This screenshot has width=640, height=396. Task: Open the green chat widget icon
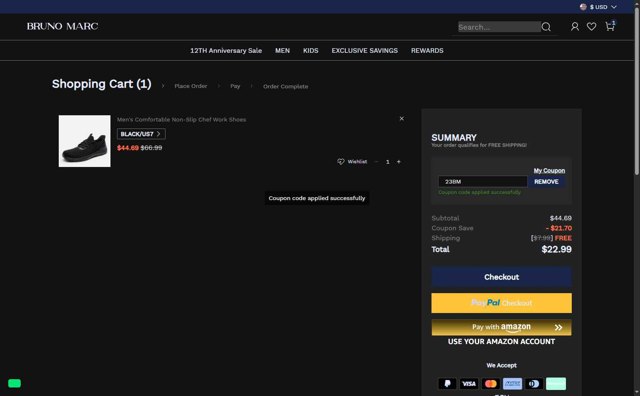pos(14,383)
